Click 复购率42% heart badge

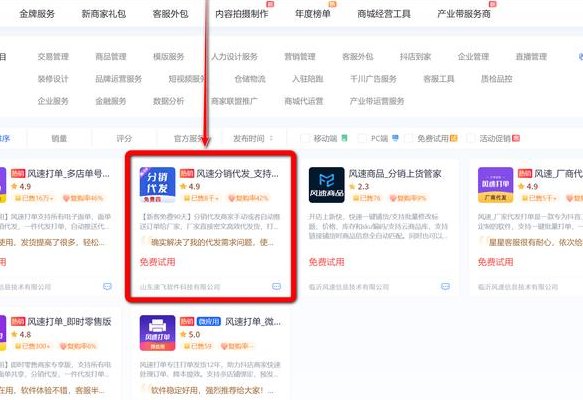tap(248, 198)
